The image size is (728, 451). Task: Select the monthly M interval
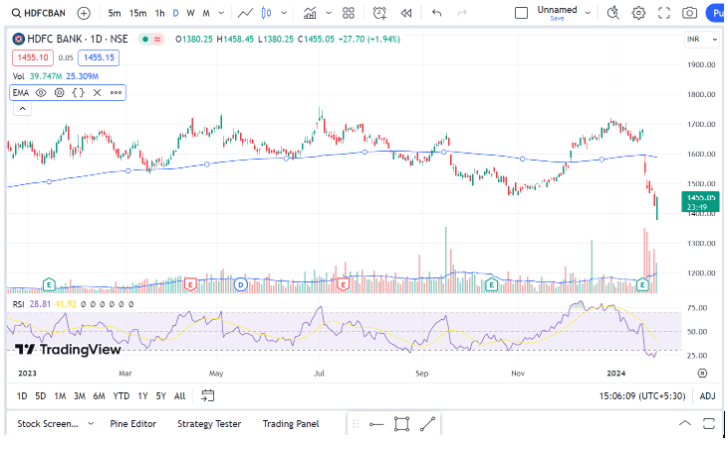[206, 13]
